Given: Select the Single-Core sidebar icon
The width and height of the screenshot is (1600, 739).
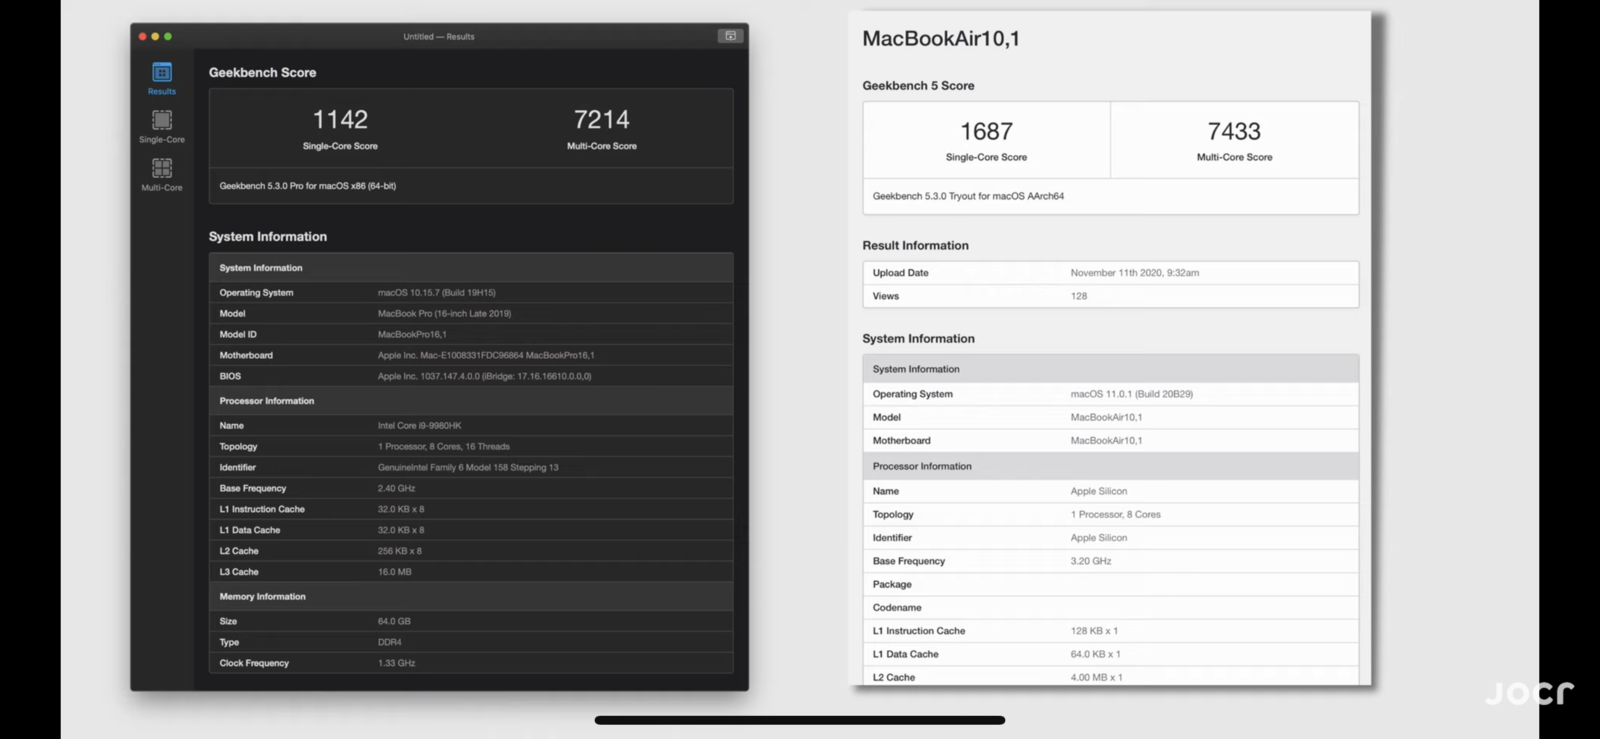Looking at the screenshot, I should click(161, 126).
